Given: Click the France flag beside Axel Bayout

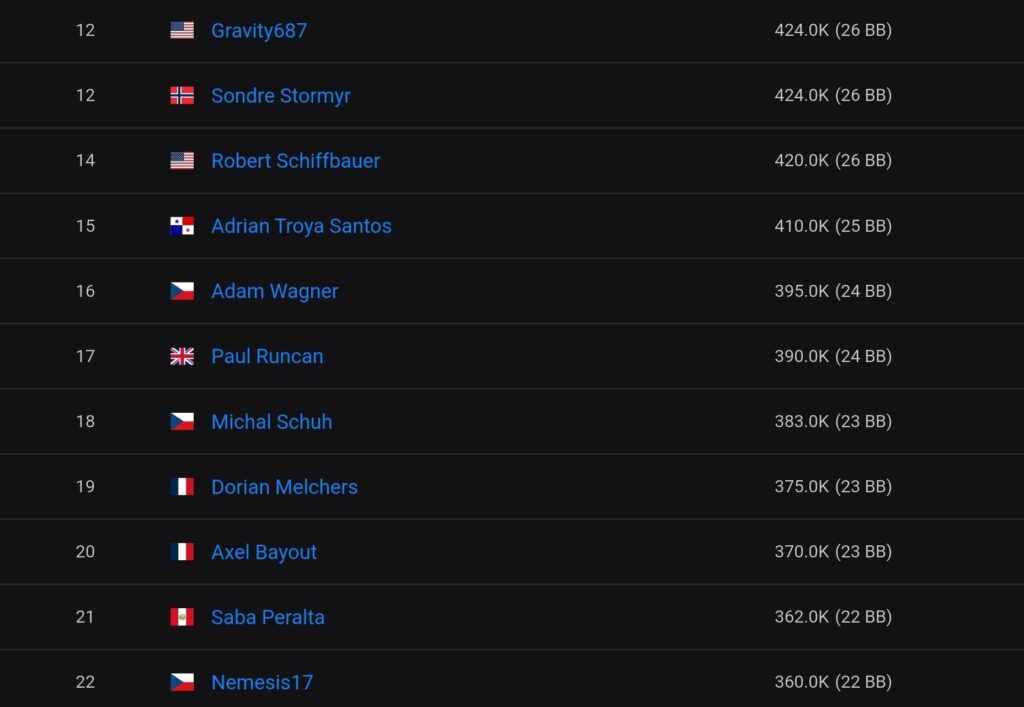Looking at the screenshot, I should pyautogui.click(x=182, y=552).
